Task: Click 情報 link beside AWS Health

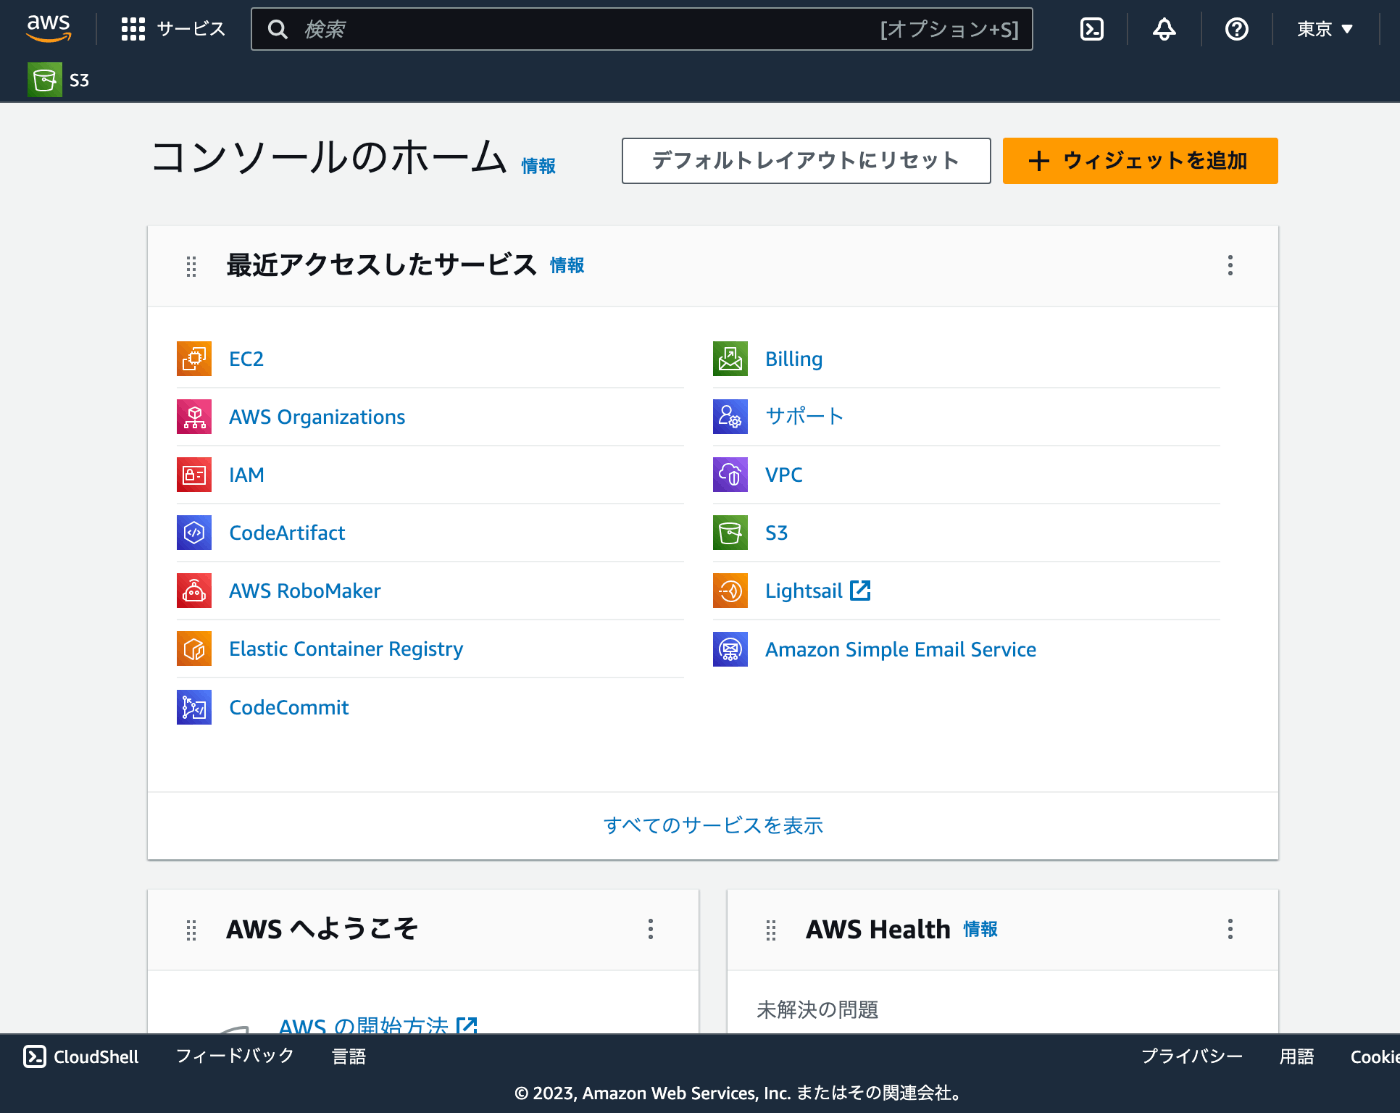Action: pyautogui.click(x=980, y=929)
